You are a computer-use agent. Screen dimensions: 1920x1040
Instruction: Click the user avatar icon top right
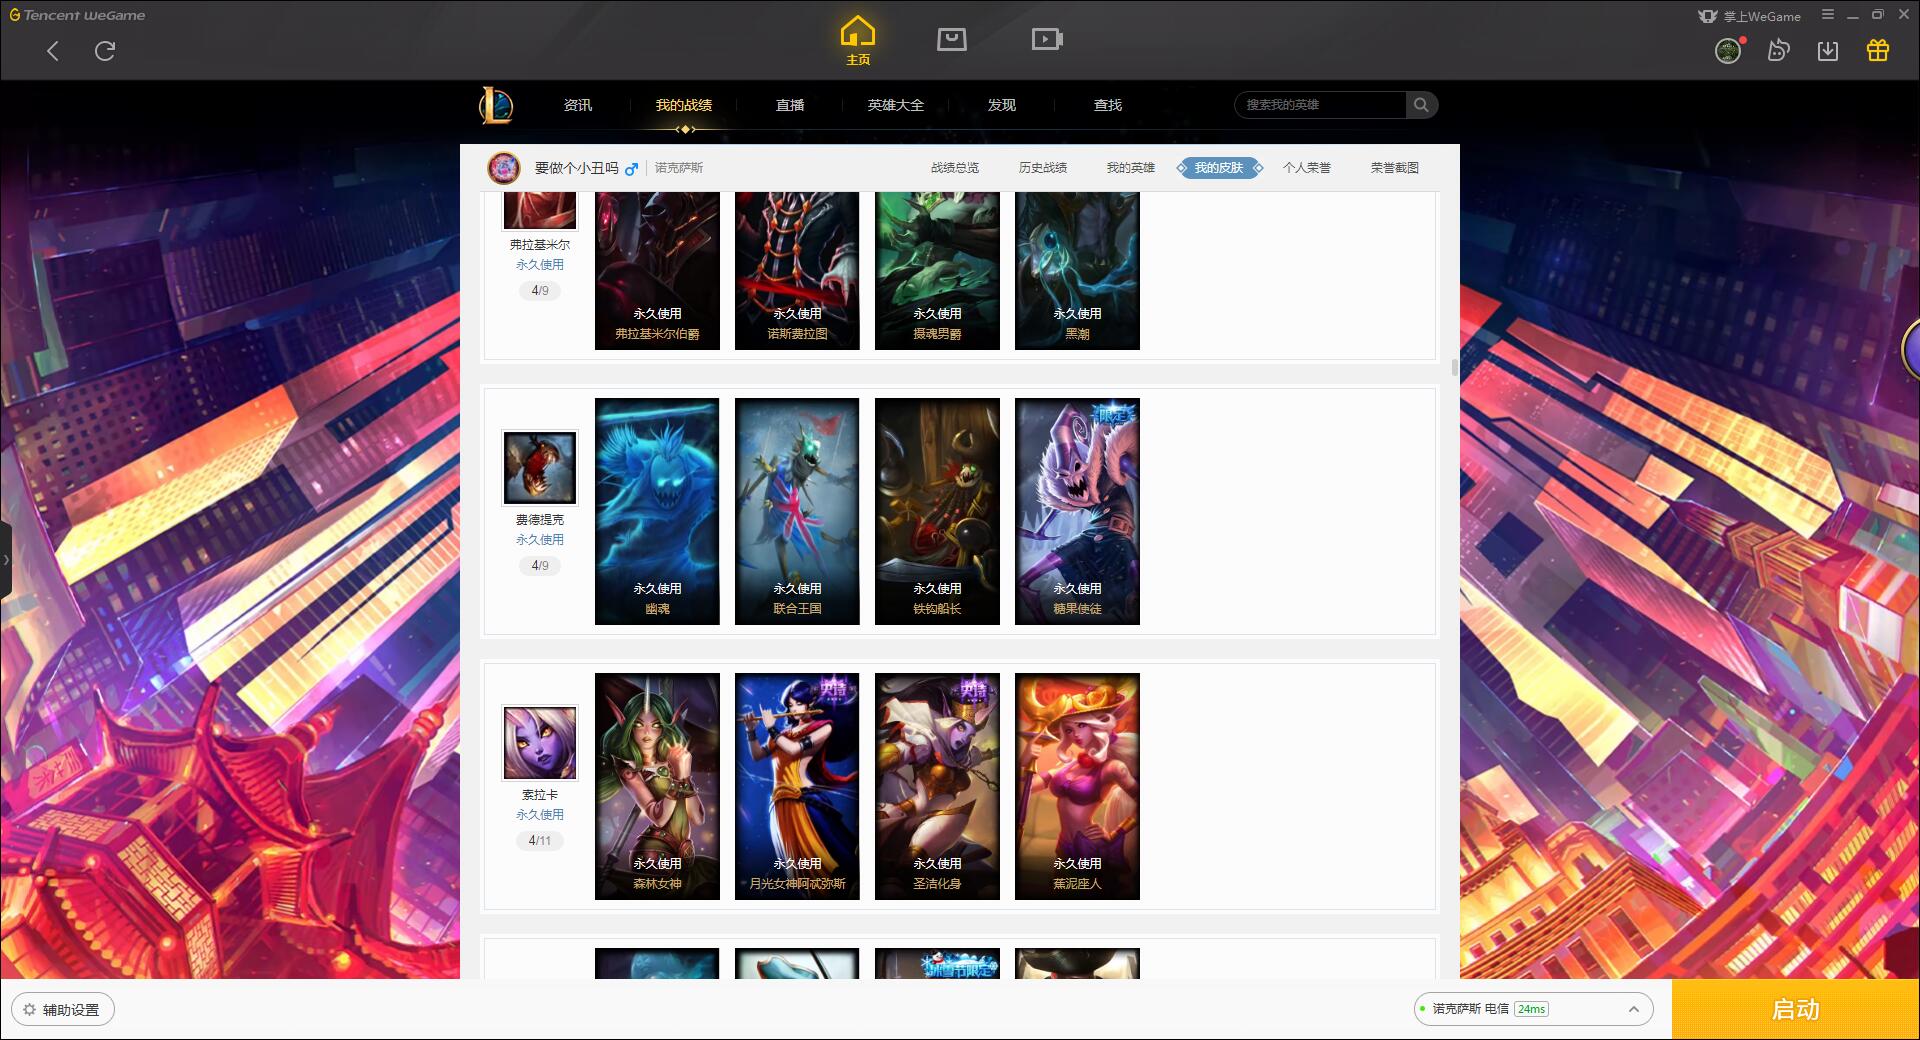click(1728, 51)
